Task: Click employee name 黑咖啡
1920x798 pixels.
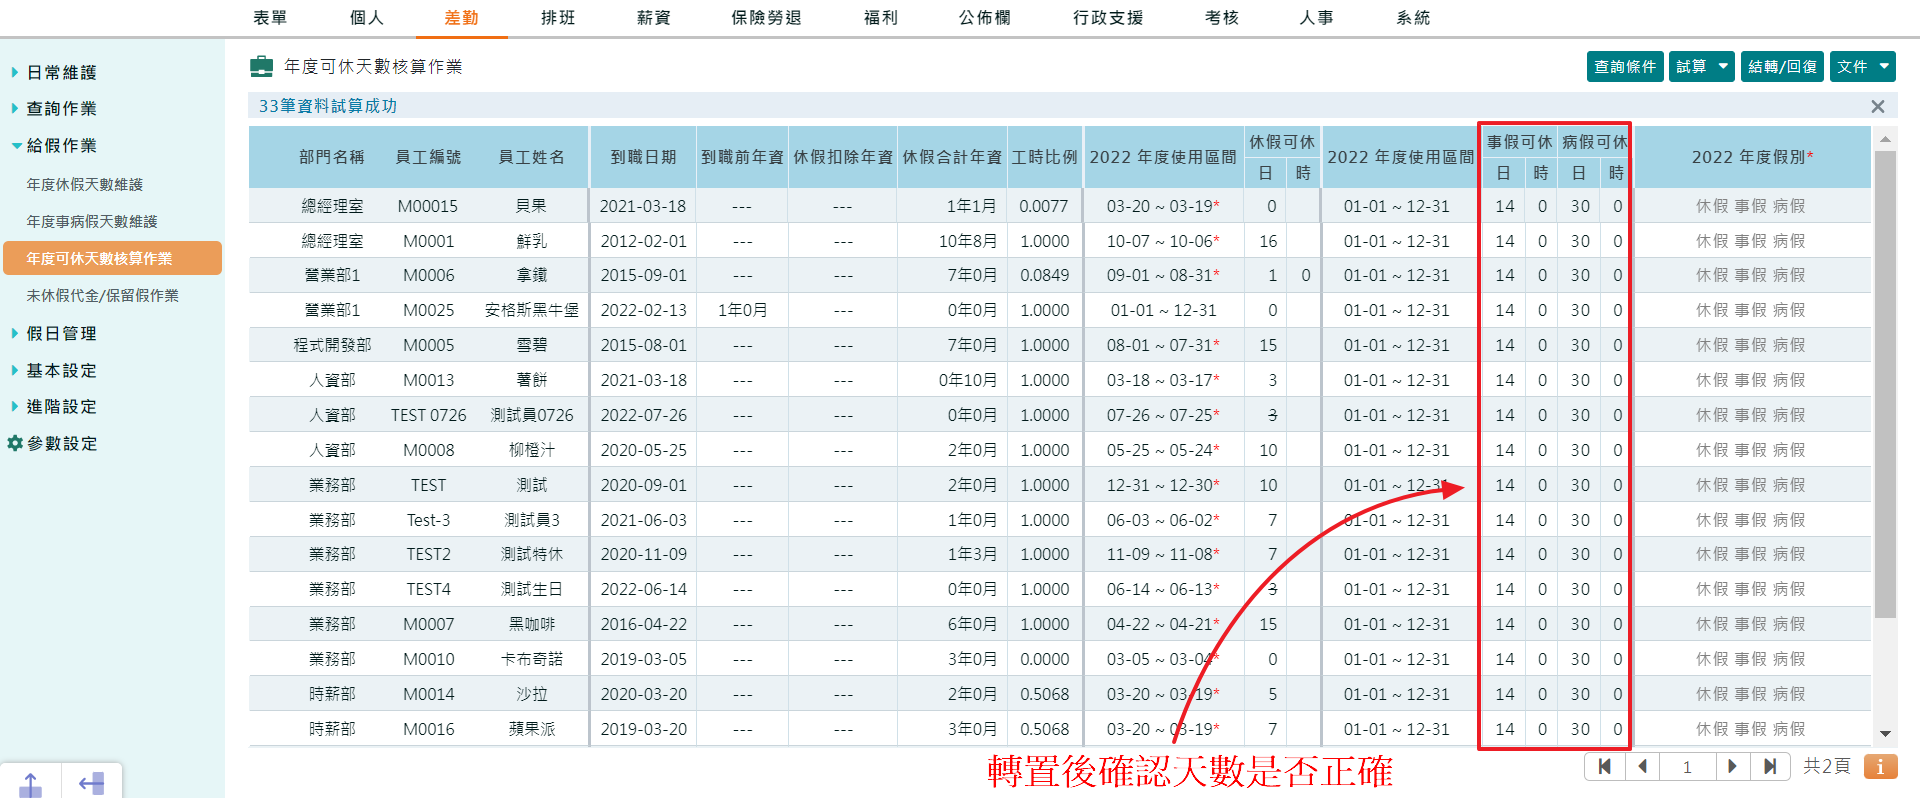Action: coord(532,624)
